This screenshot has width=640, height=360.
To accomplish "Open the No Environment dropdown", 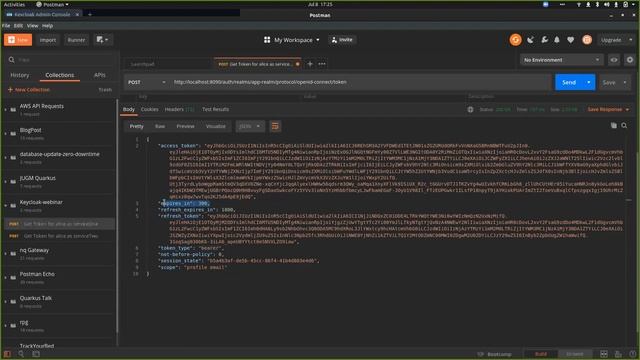I will (561, 60).
